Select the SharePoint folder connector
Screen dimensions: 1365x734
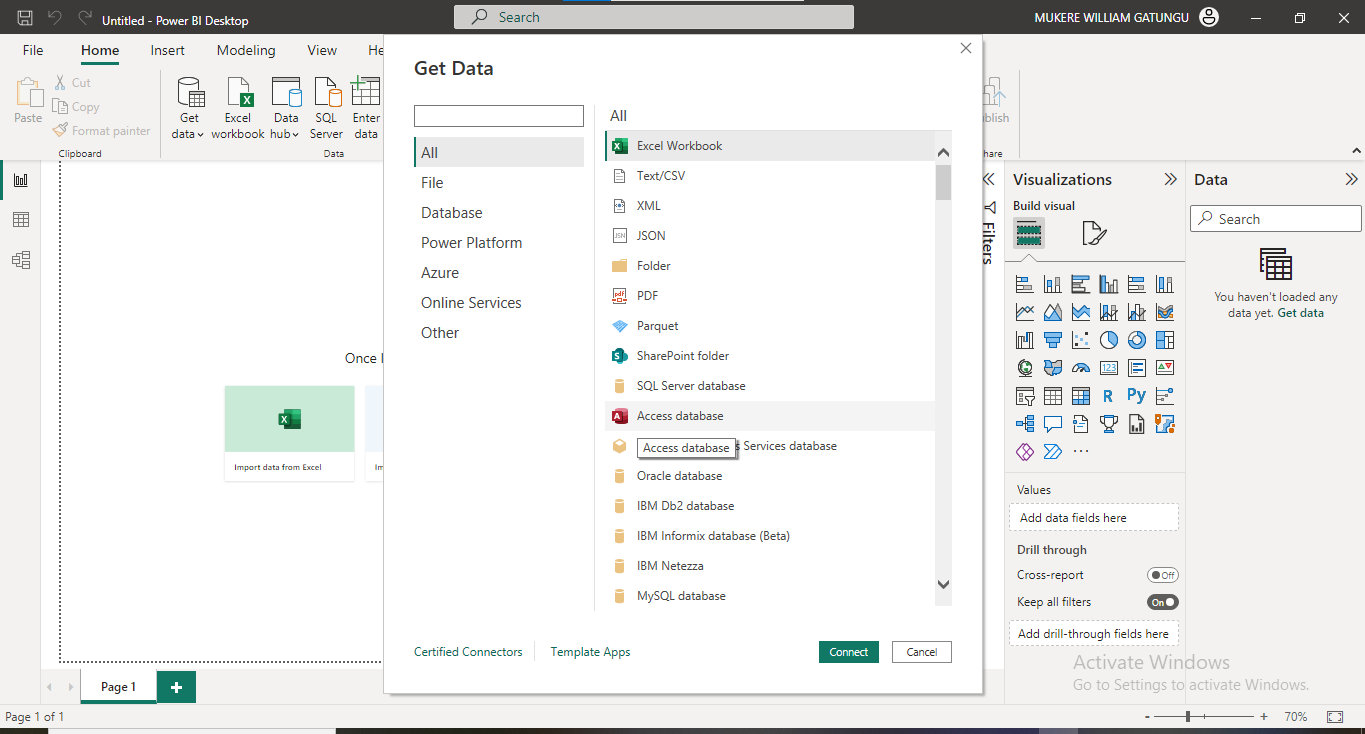coord(770,356)
